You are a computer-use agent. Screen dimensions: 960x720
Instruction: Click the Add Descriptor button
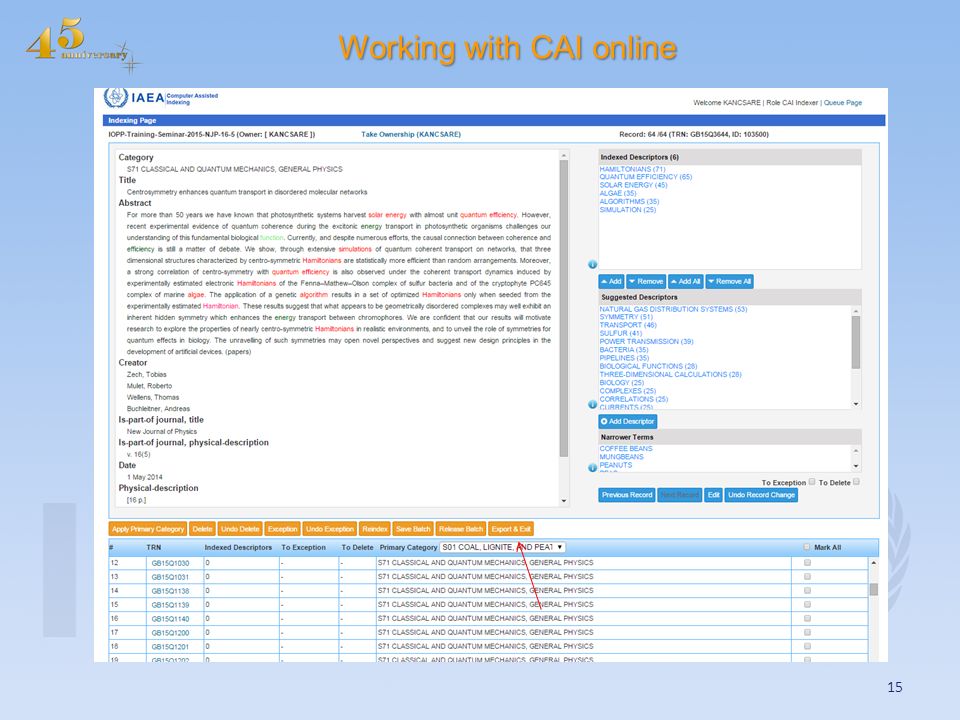[628, 421]
